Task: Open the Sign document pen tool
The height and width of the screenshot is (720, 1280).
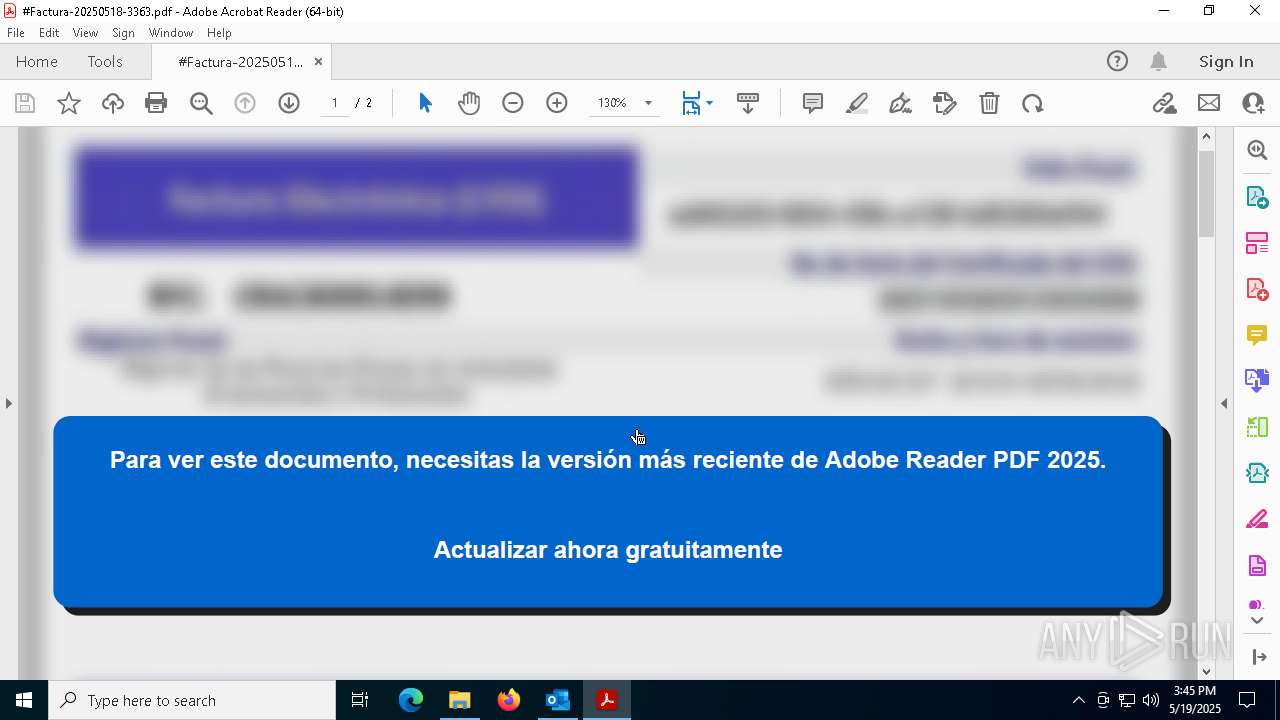Action: click(900, 103)
